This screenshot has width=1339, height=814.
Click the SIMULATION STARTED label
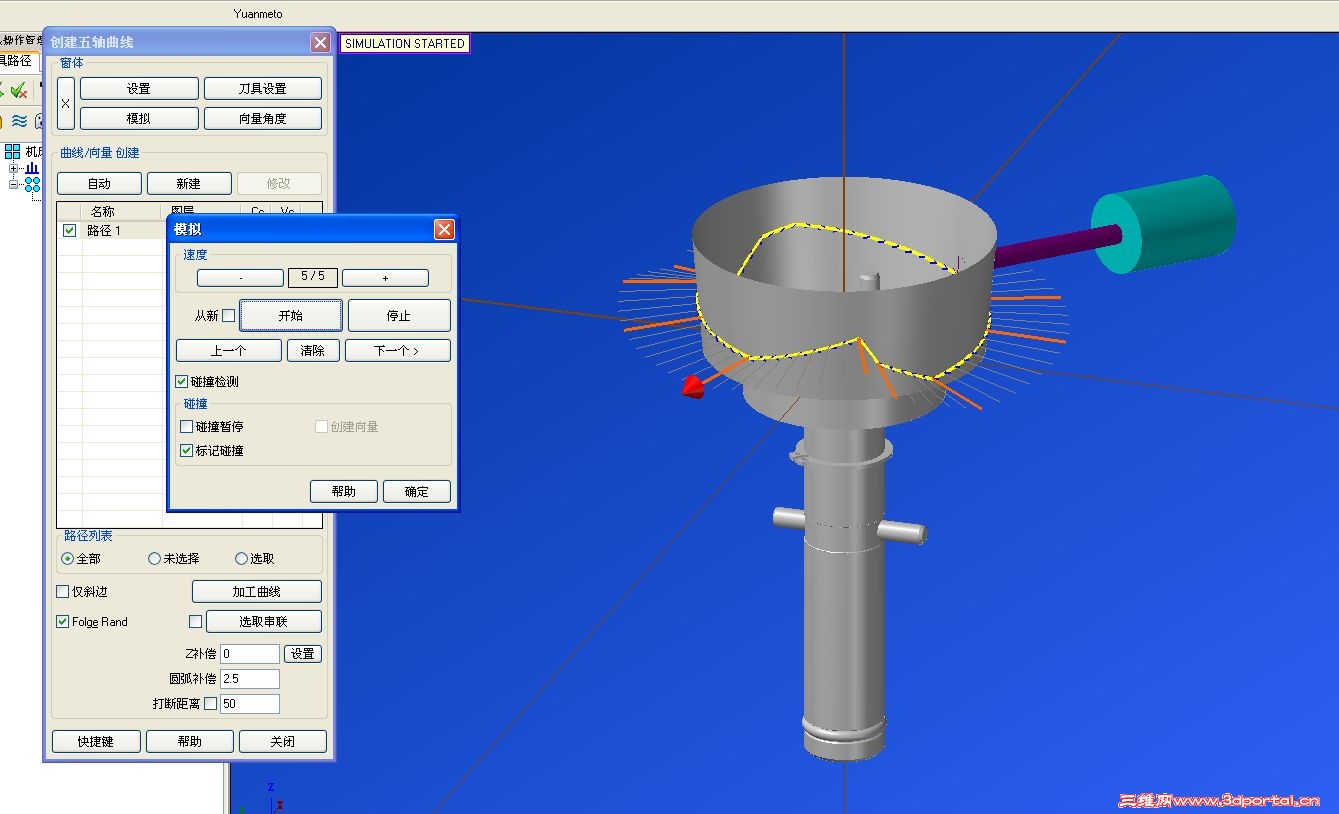coord(405,44)
